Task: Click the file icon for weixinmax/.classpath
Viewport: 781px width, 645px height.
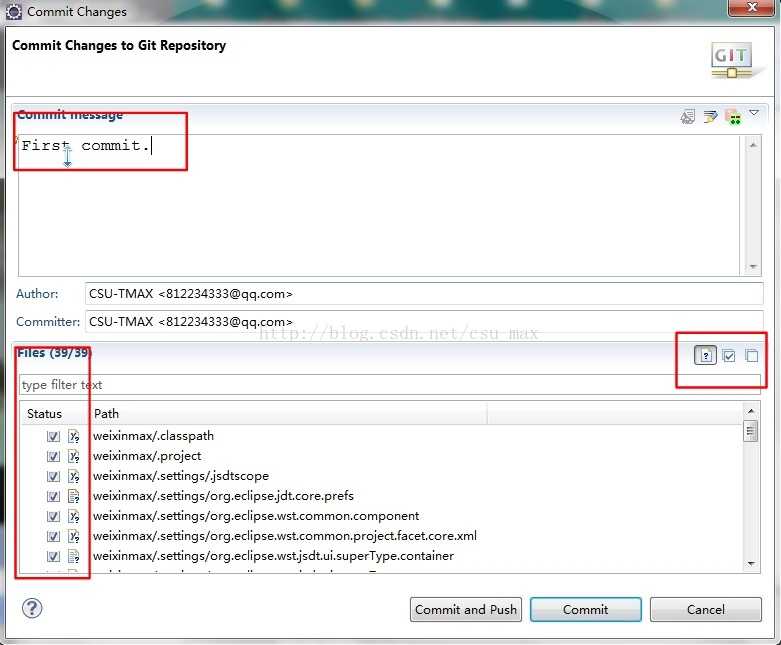Action: tap(74, 436)
